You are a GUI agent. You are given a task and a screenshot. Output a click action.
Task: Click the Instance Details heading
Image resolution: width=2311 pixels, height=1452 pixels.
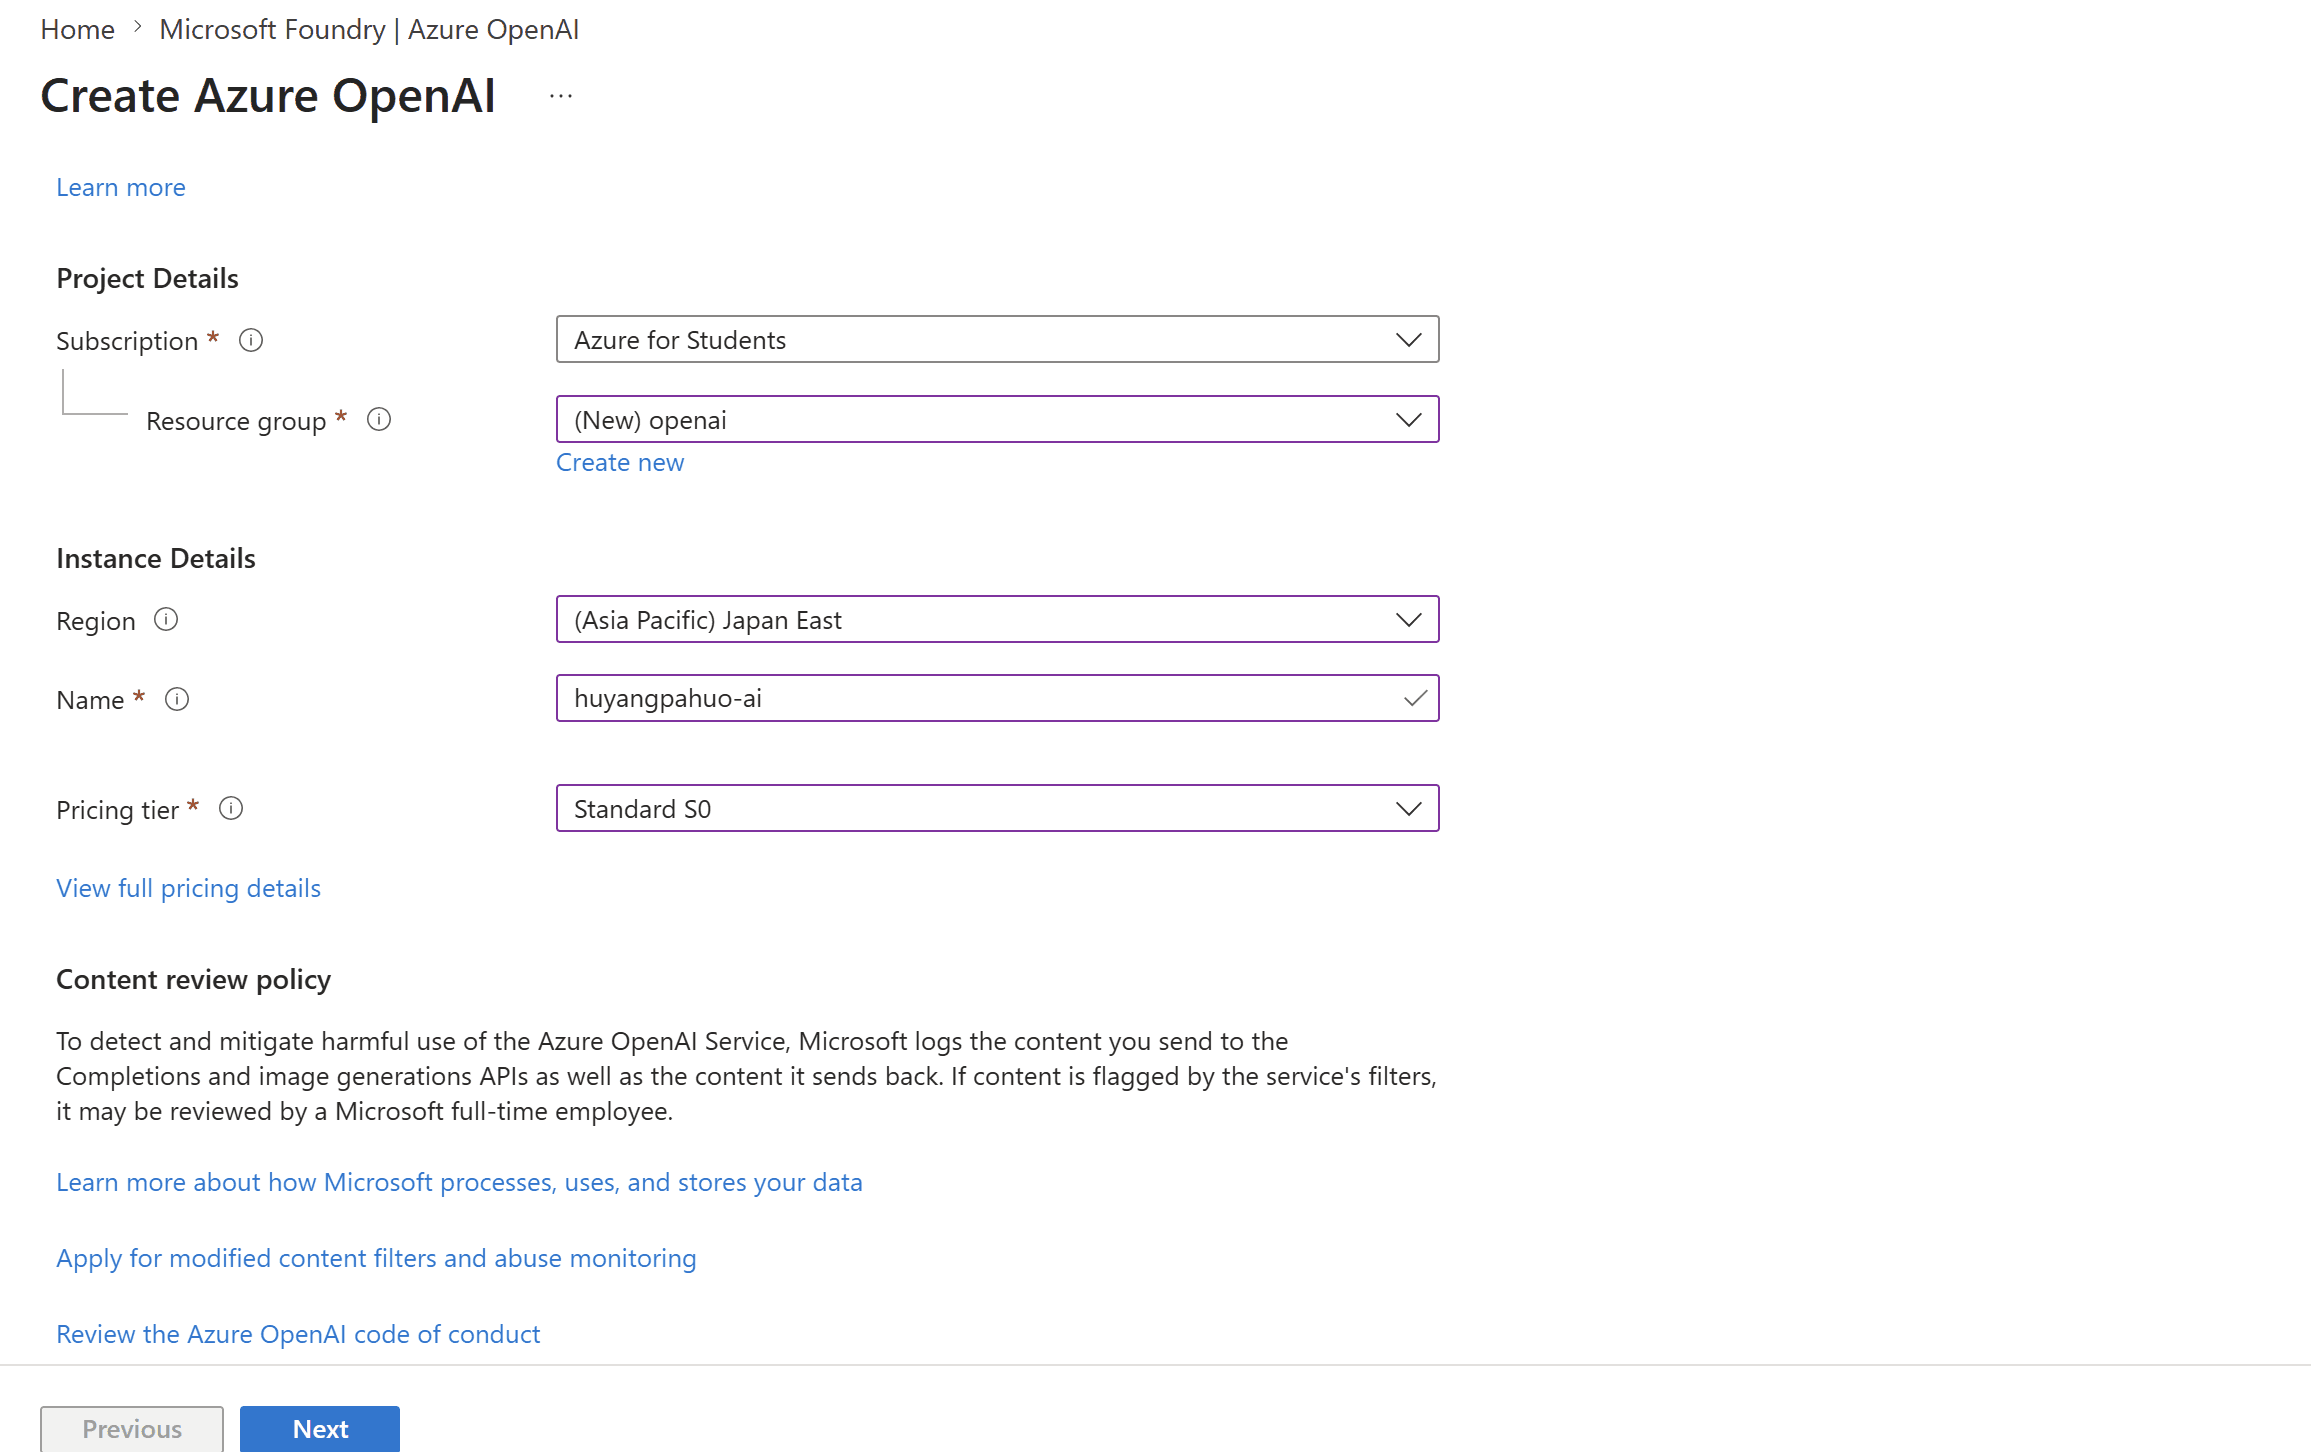coord(156,558)
